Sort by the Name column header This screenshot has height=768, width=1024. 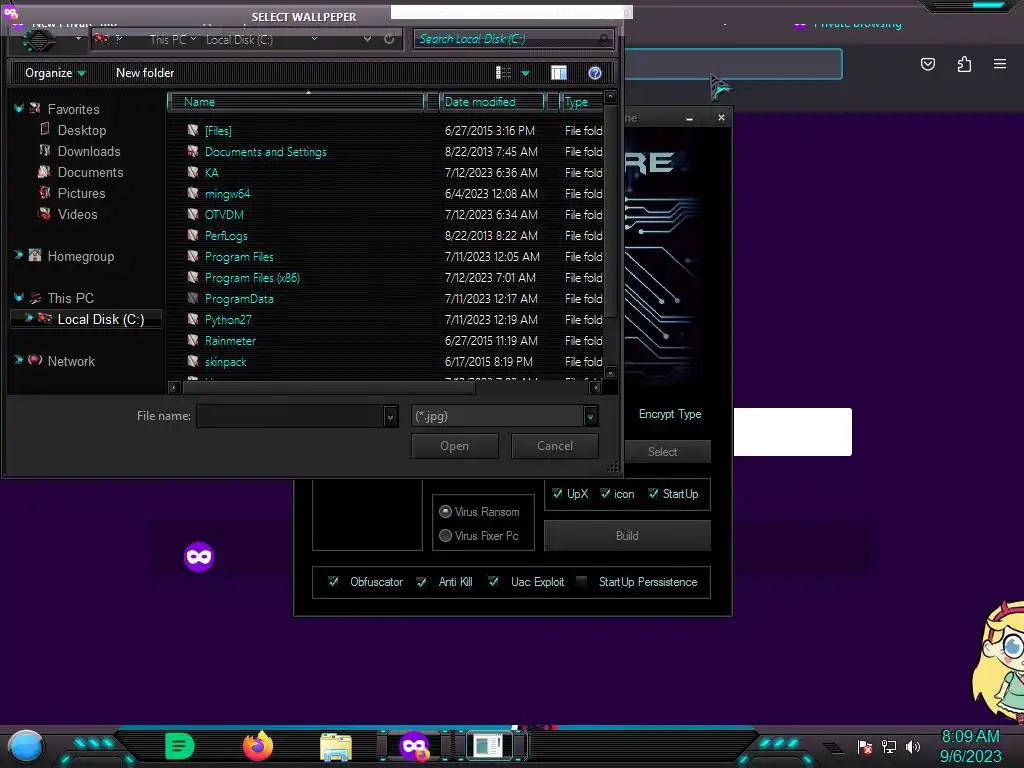coord(296,102)
